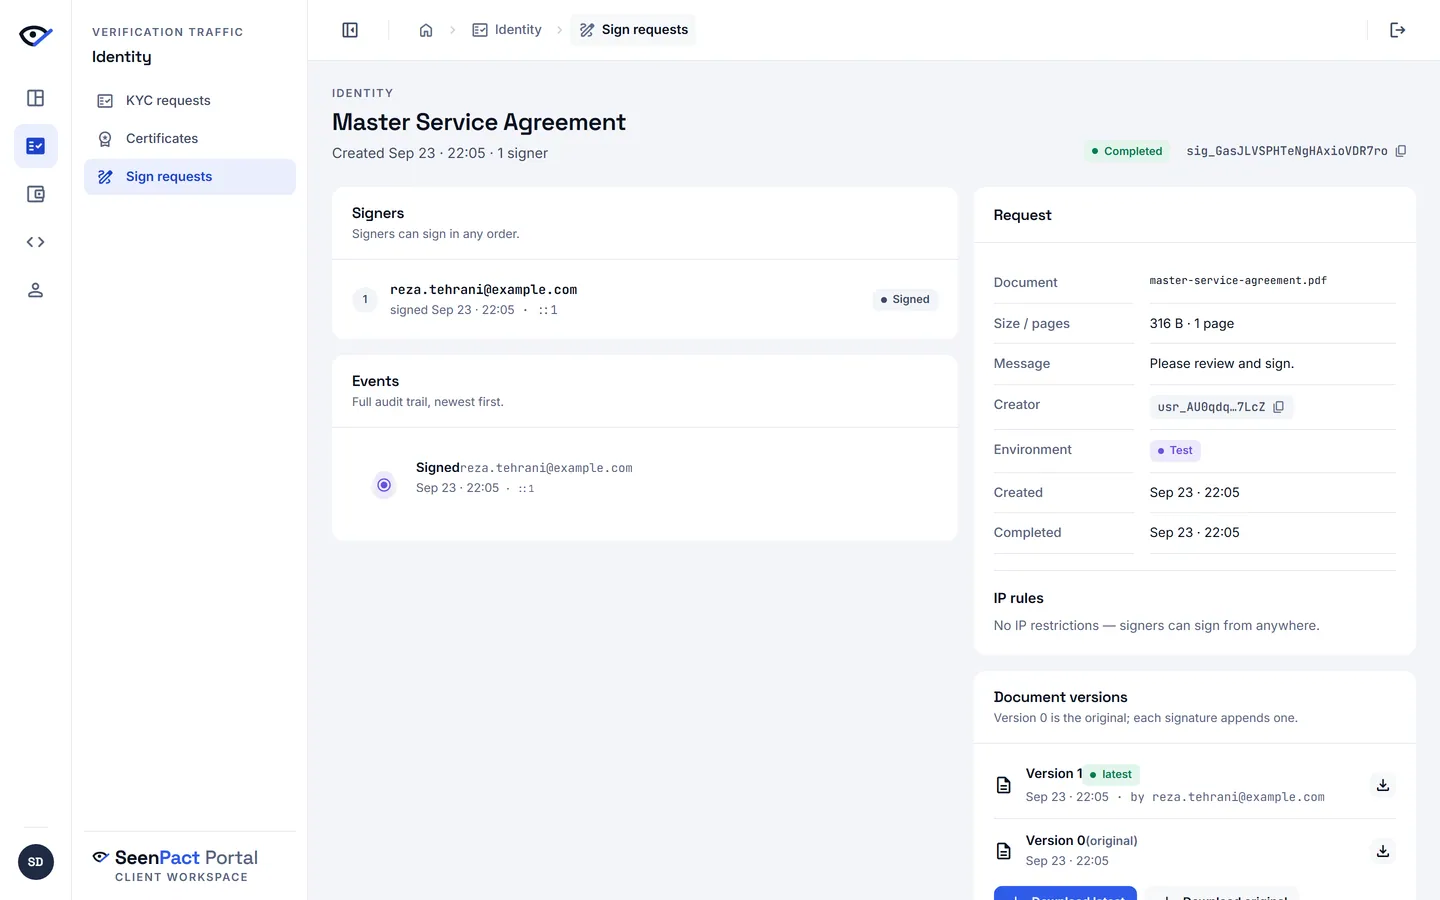Copy the signature request ID
1440x900 pixels.
point(1401,151)
